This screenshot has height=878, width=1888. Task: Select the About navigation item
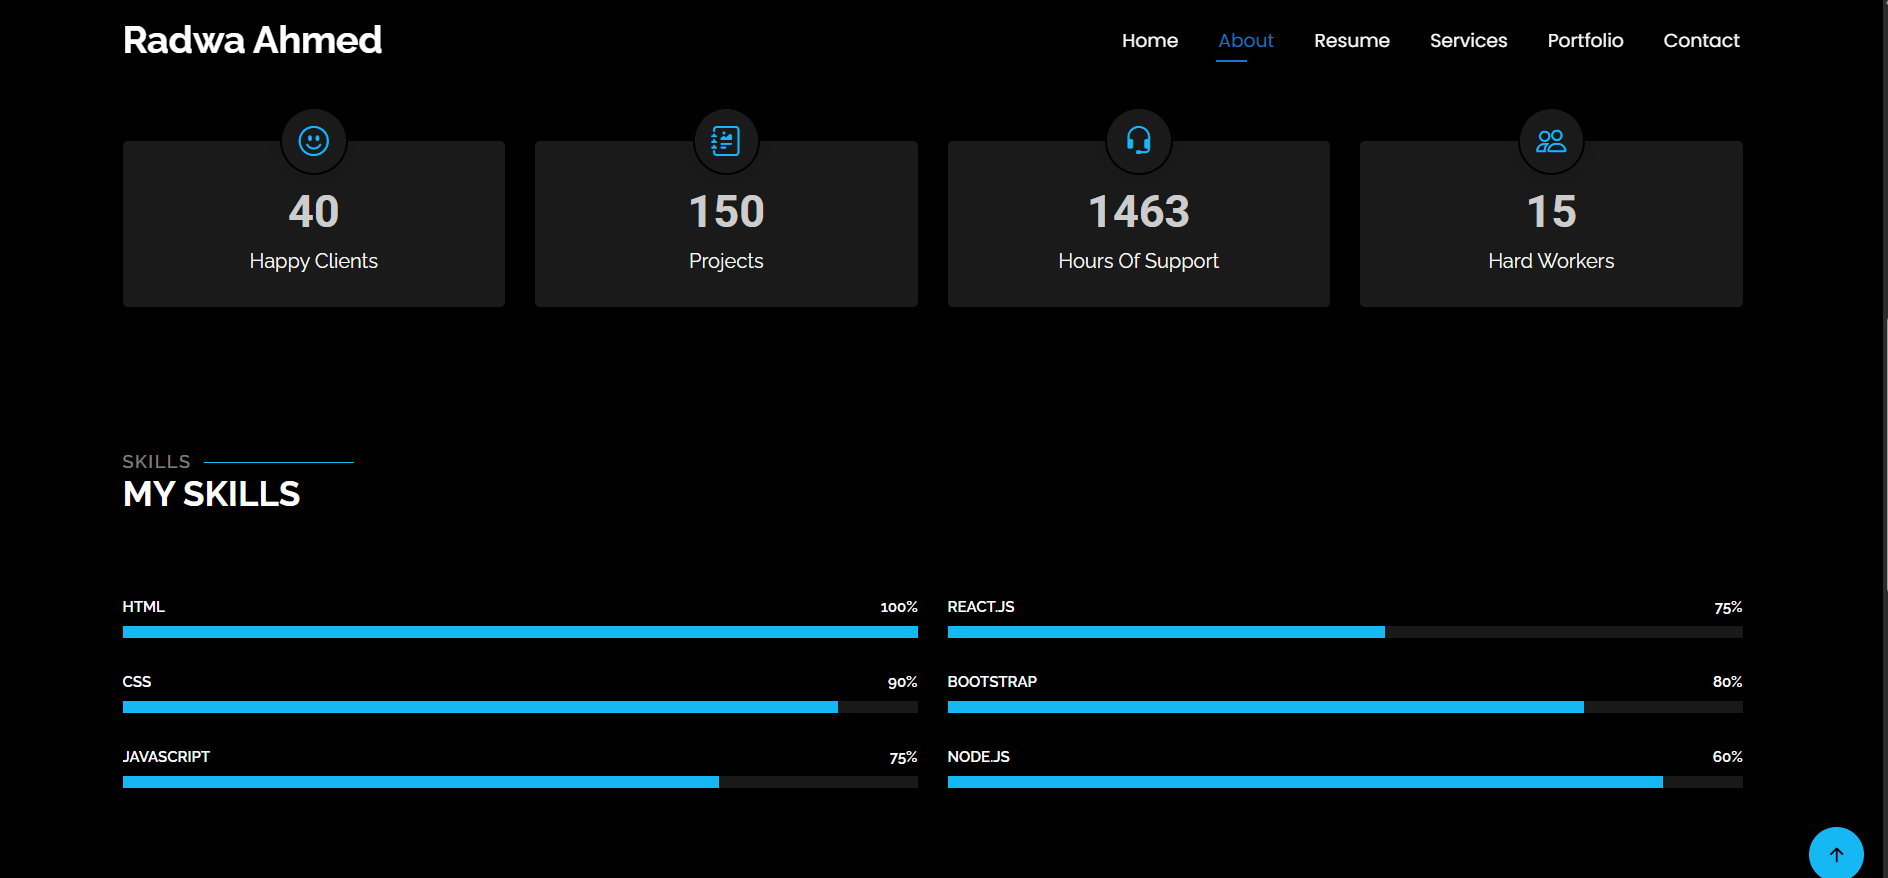click(1245, 41)
